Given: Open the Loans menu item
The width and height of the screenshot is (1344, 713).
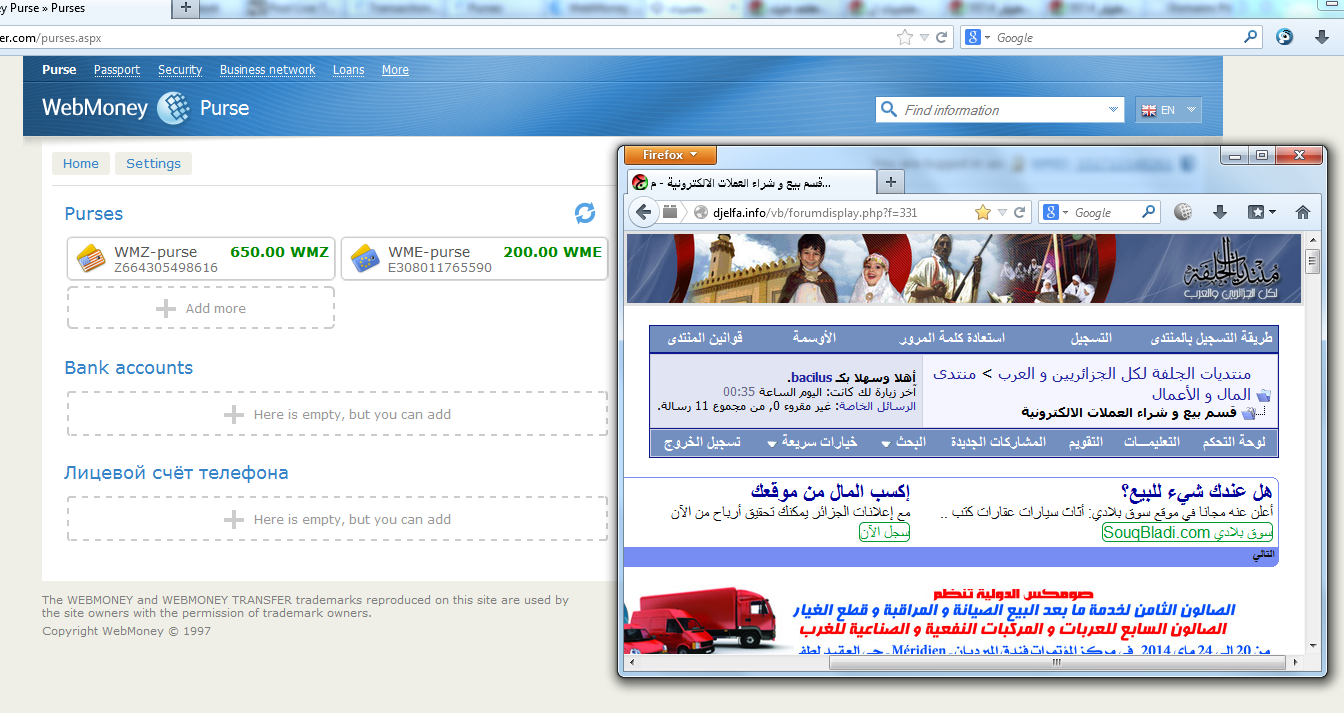Looking at the screenshot, I should (x=349, y=70).
